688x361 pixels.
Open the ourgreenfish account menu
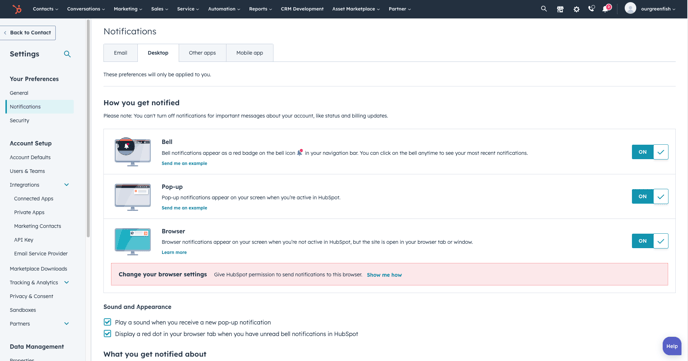(658, 9)
